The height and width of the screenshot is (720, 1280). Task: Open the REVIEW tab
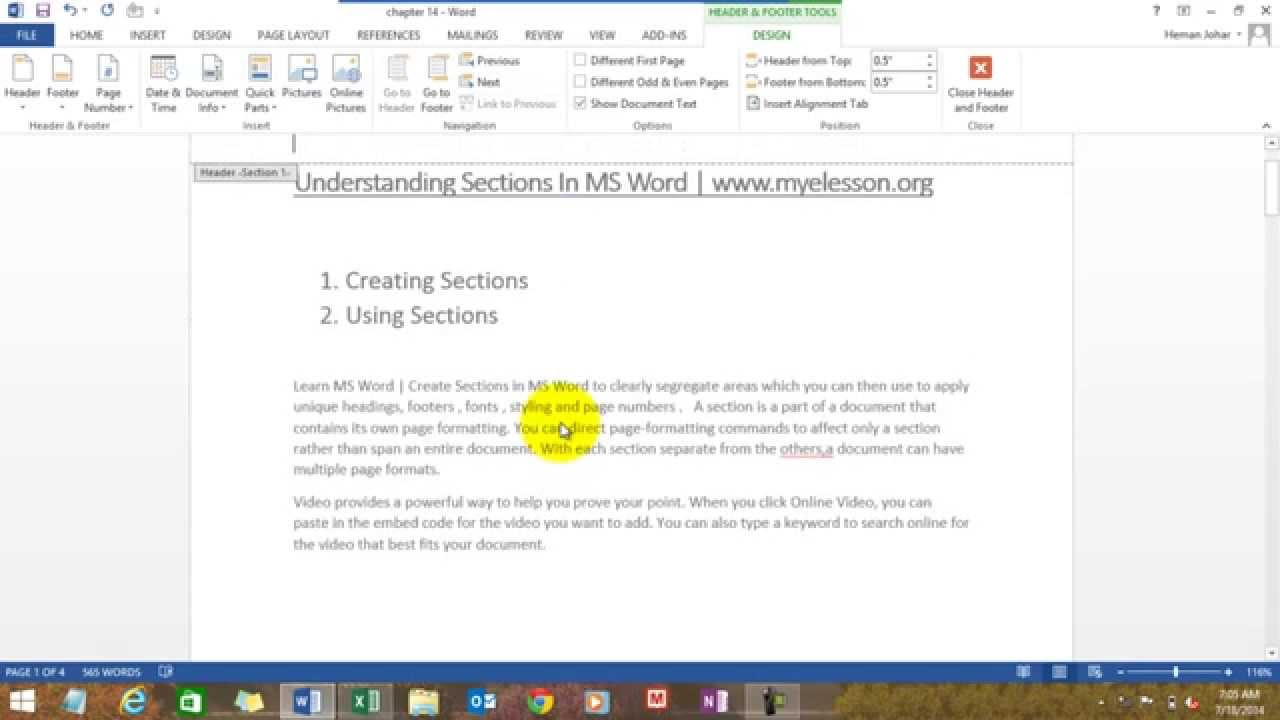(544, 35)
